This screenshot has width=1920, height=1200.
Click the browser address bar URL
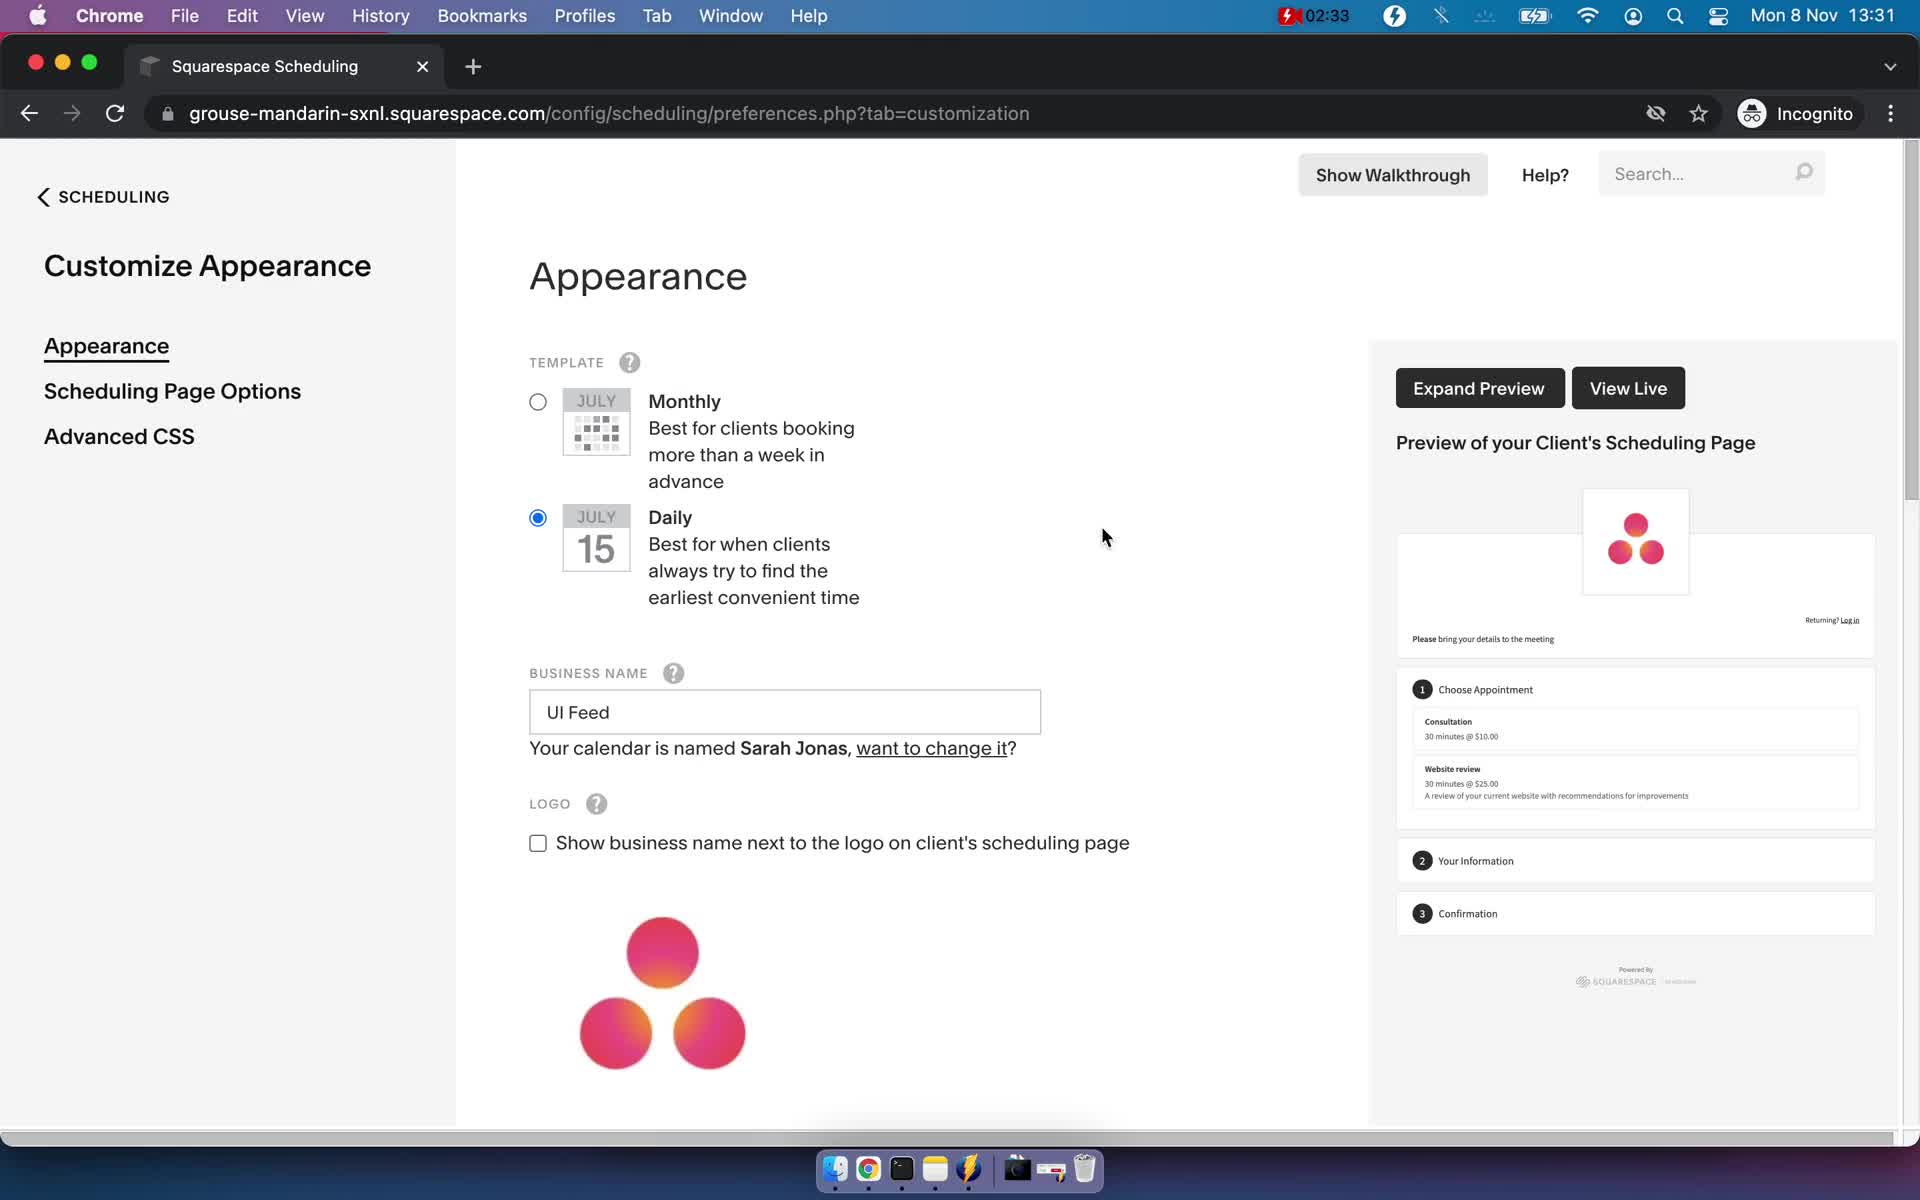(609, 114)
